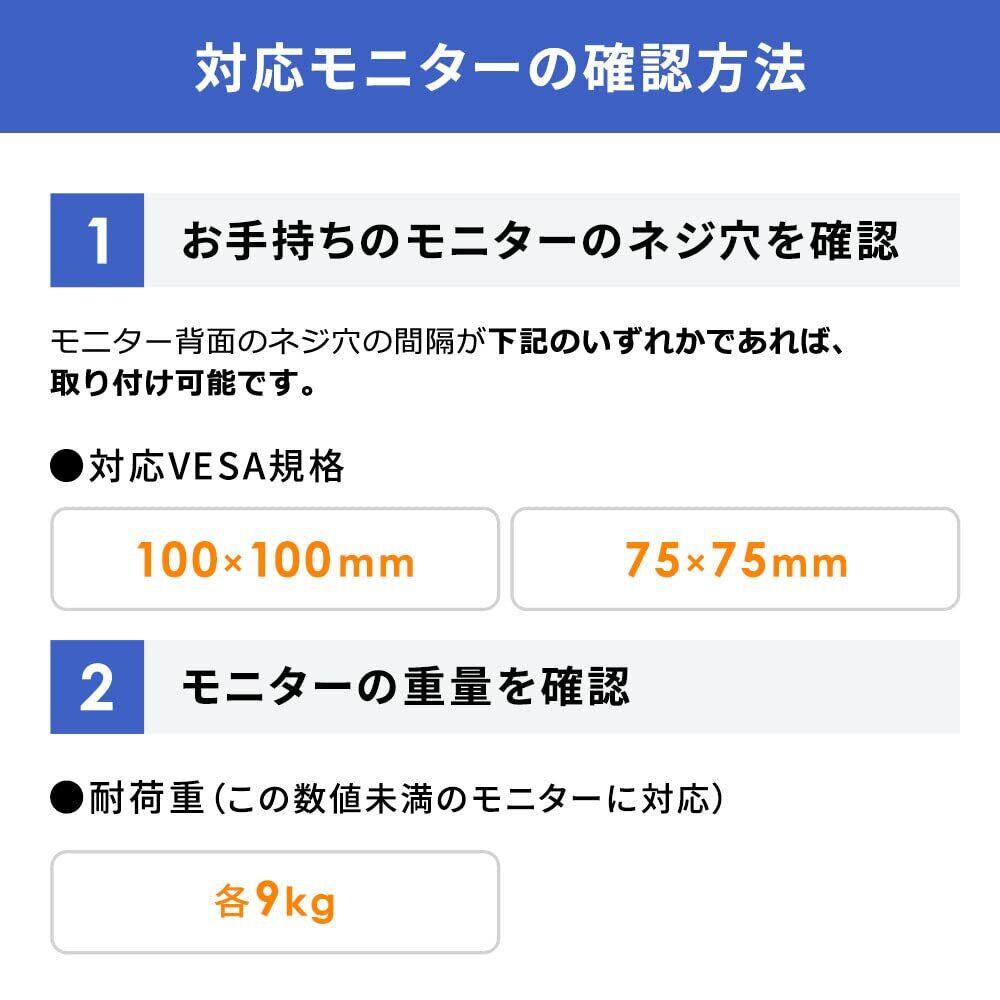Click the black bullet before 対応VESA規格
1000x1000 pixels.
point(67,467)
